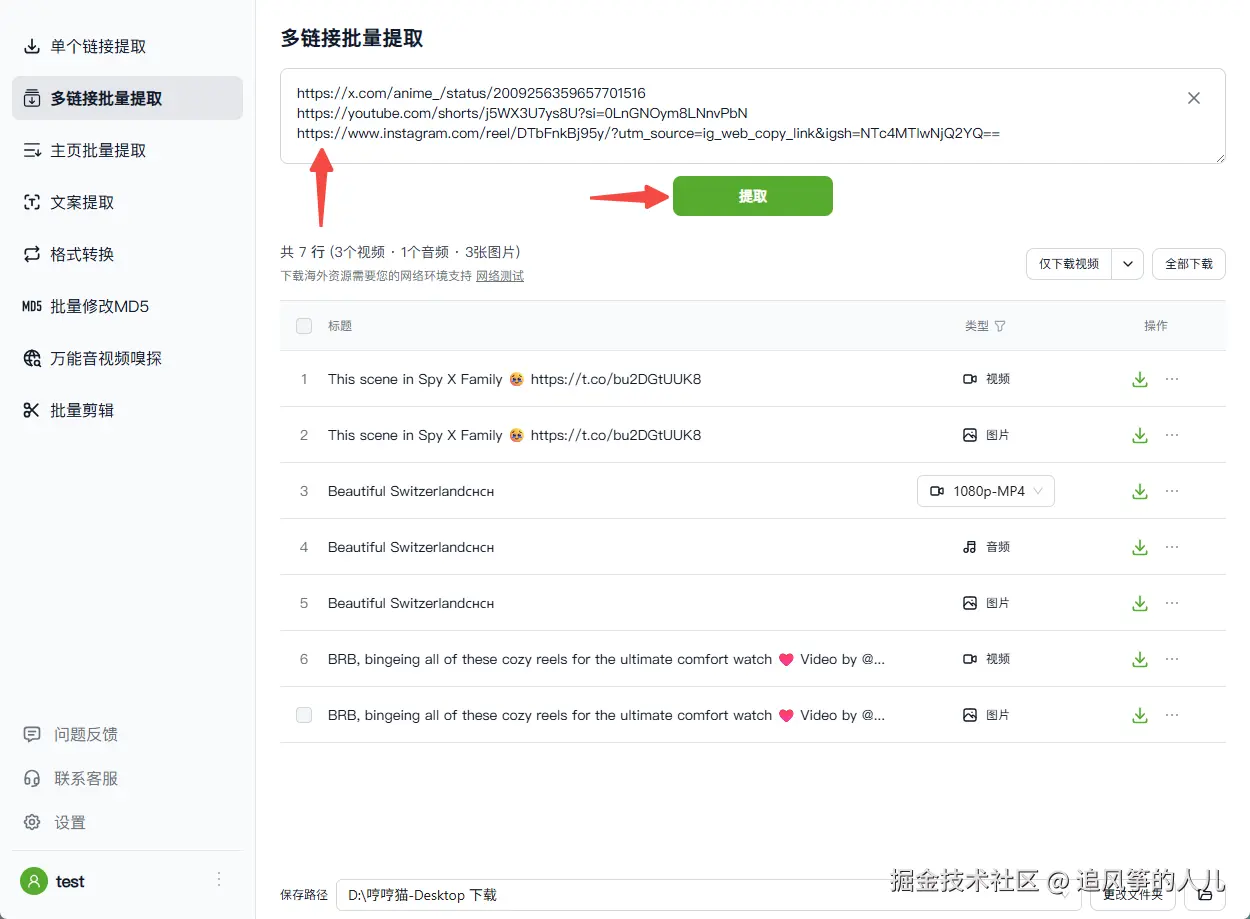
Task: Clear the link text box with the X
Action: (1194, 98)
